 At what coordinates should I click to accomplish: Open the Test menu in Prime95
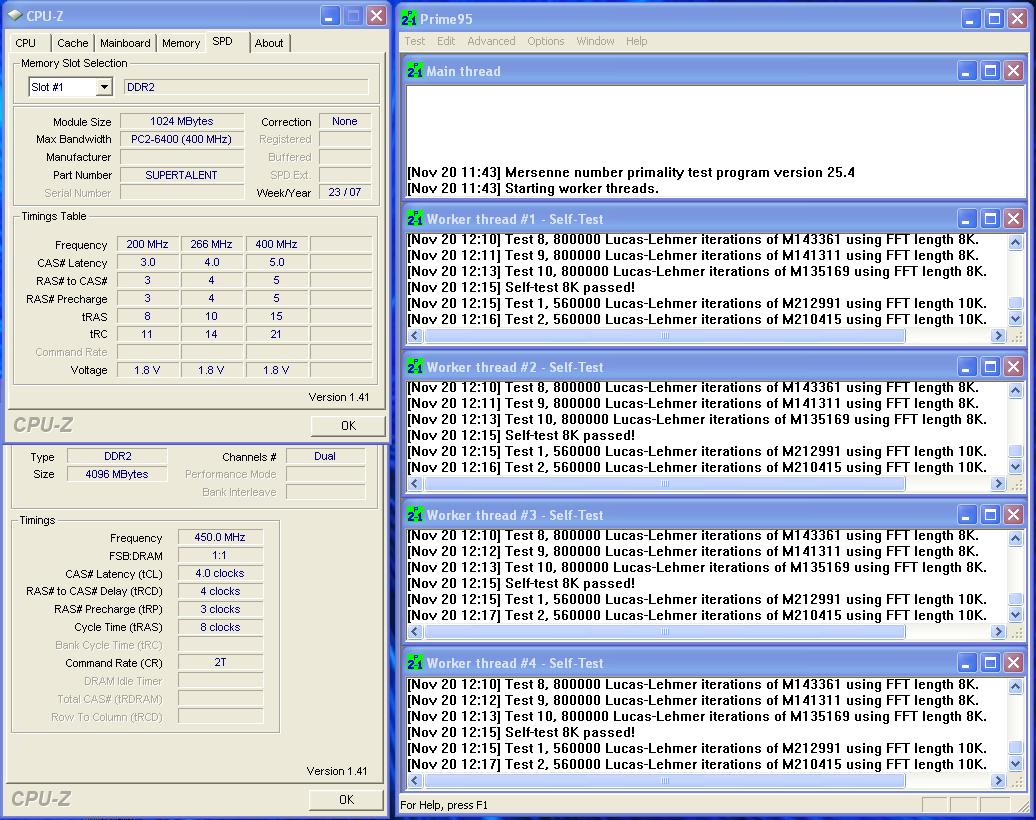[415, 41]
